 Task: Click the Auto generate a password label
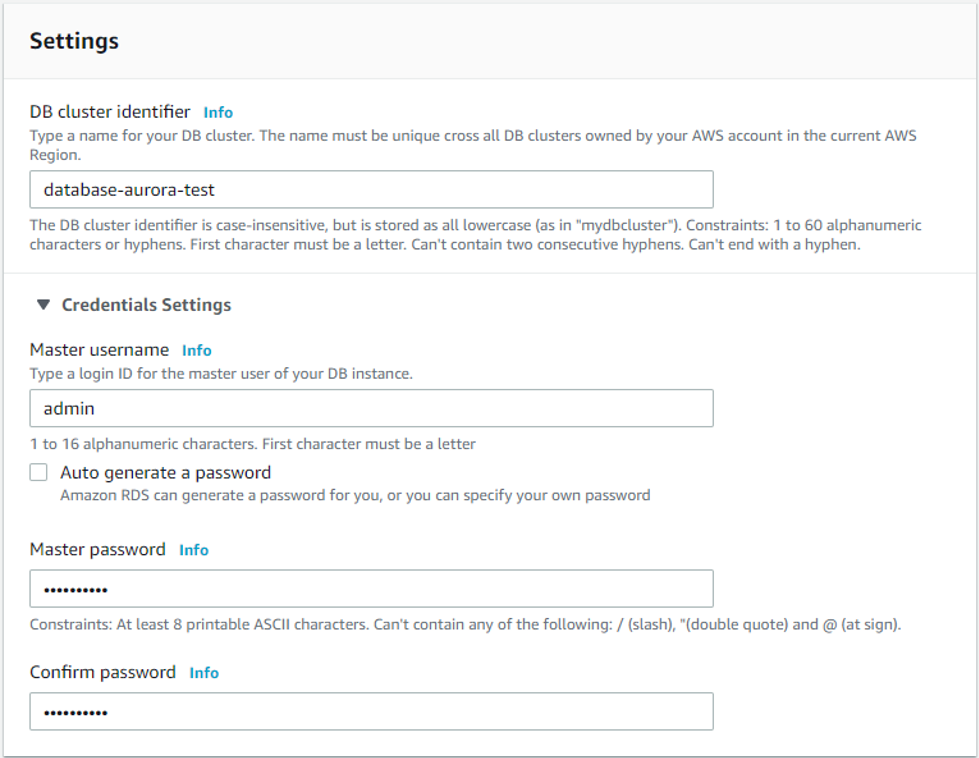coord(165,473)
